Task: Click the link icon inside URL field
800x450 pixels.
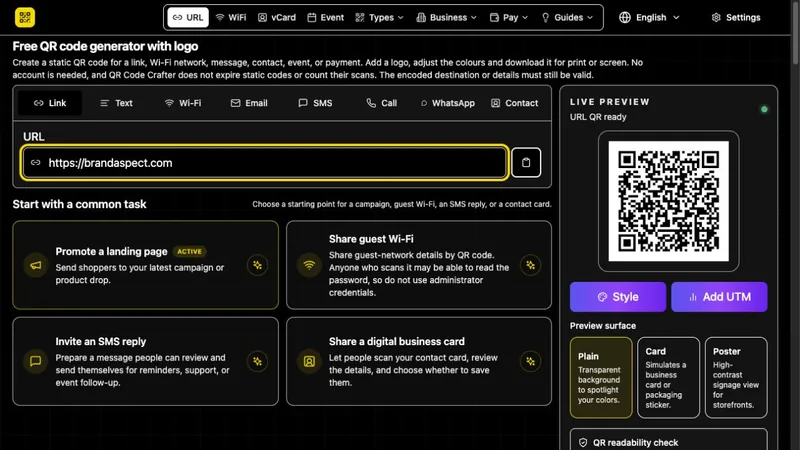Action: tap(35, 163)
